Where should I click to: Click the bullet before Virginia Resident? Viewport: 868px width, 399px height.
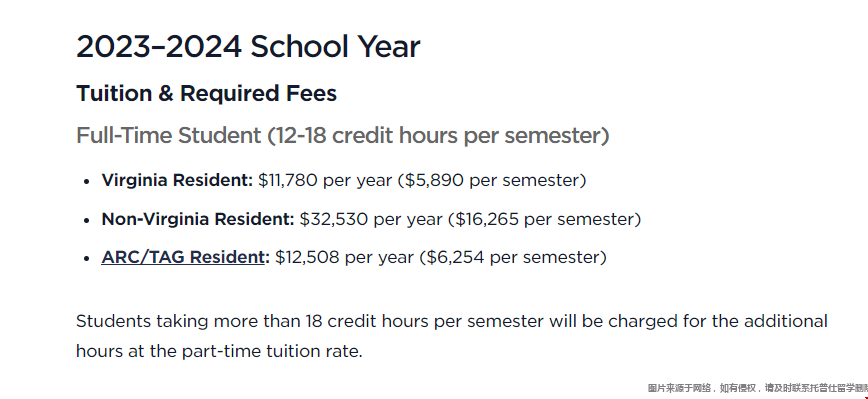(86, 182)
